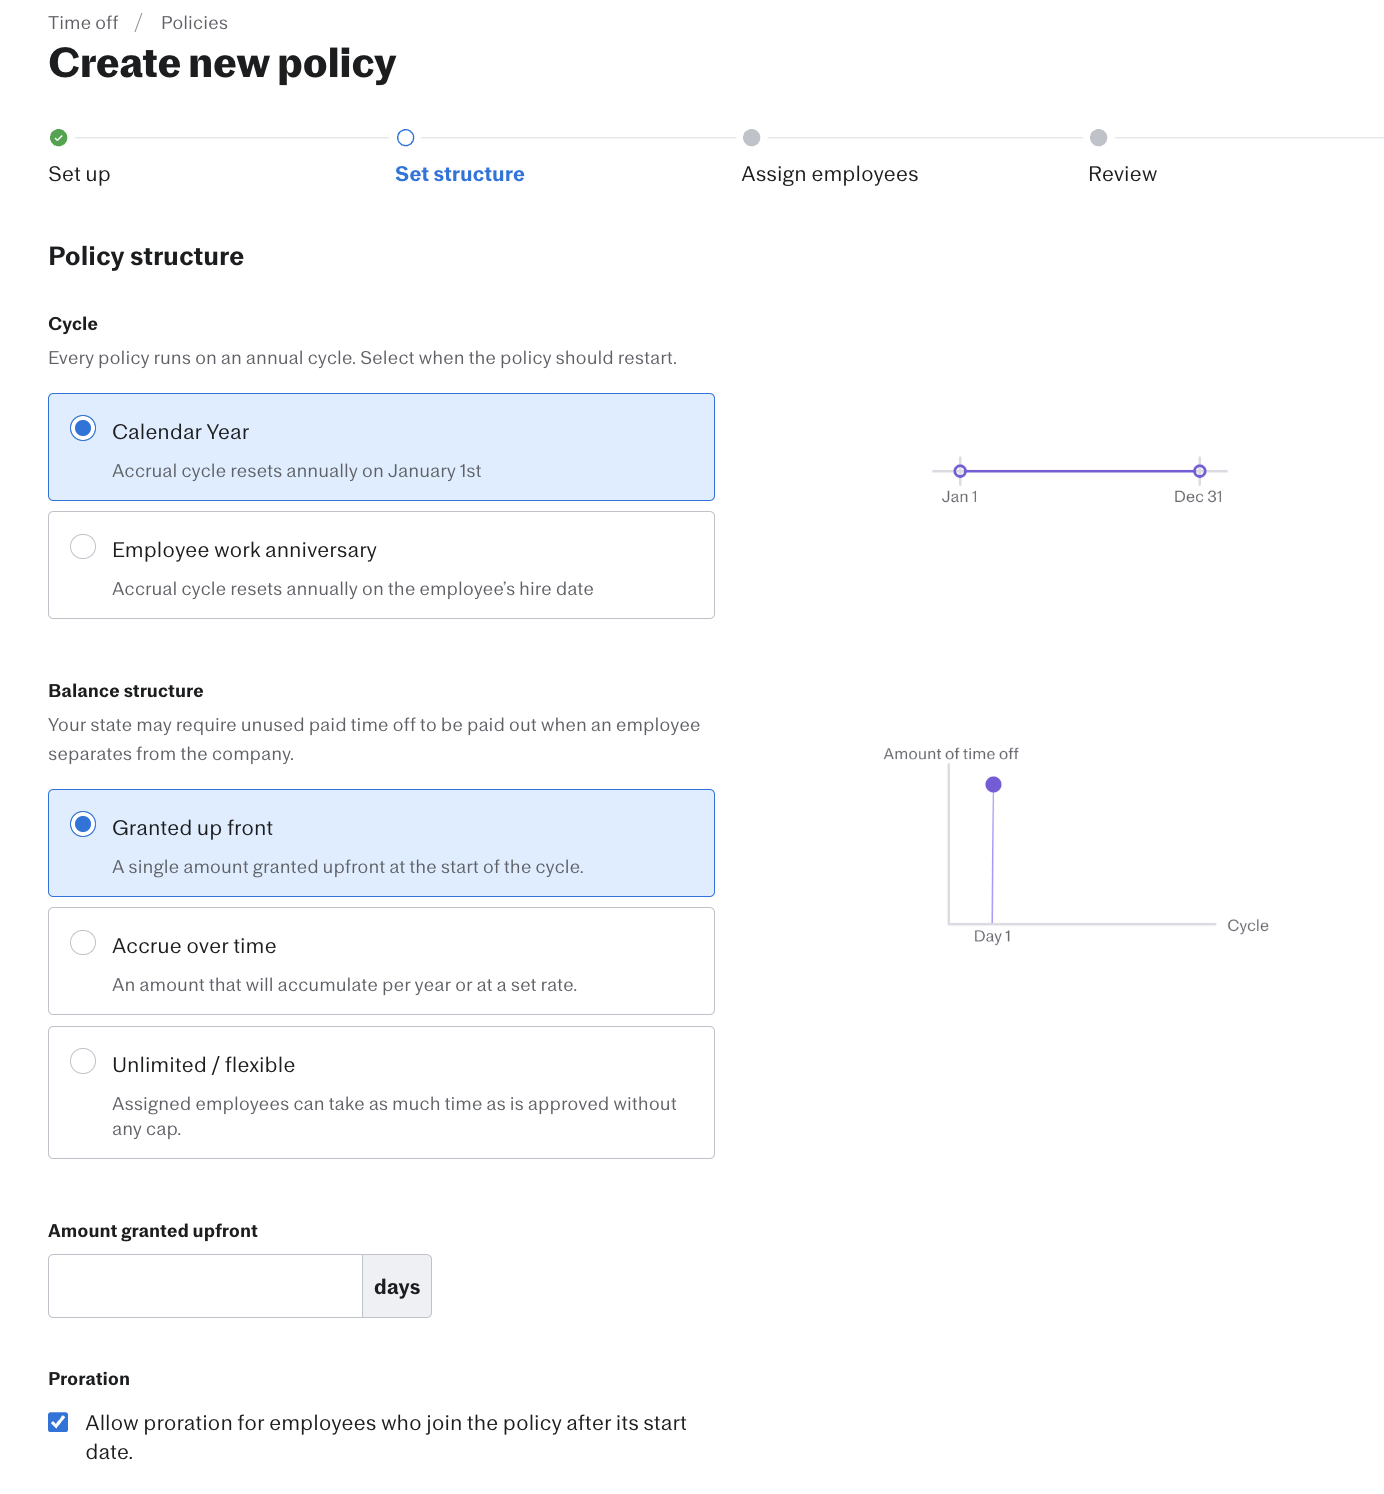The height and width of the screenshot is (1494, 1384).
Task: Choose the Granted up front balance option
Action: 84,825
